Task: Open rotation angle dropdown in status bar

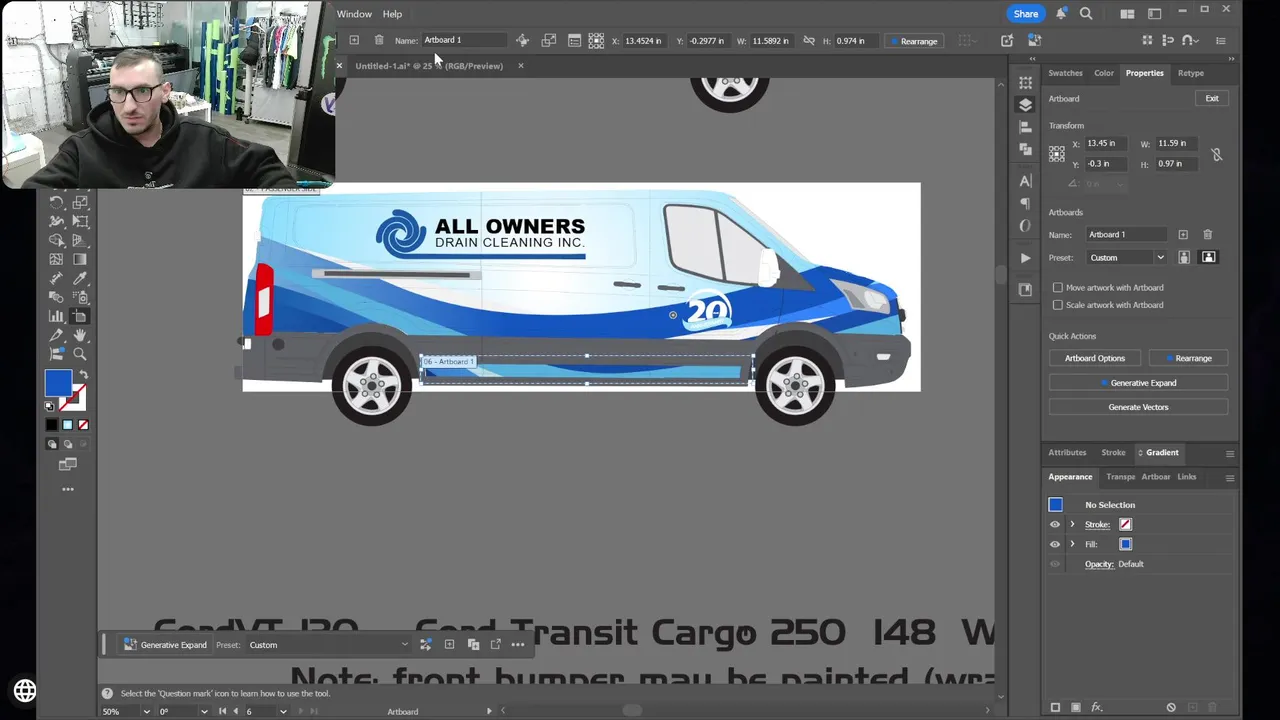Action: coord(204,711)
